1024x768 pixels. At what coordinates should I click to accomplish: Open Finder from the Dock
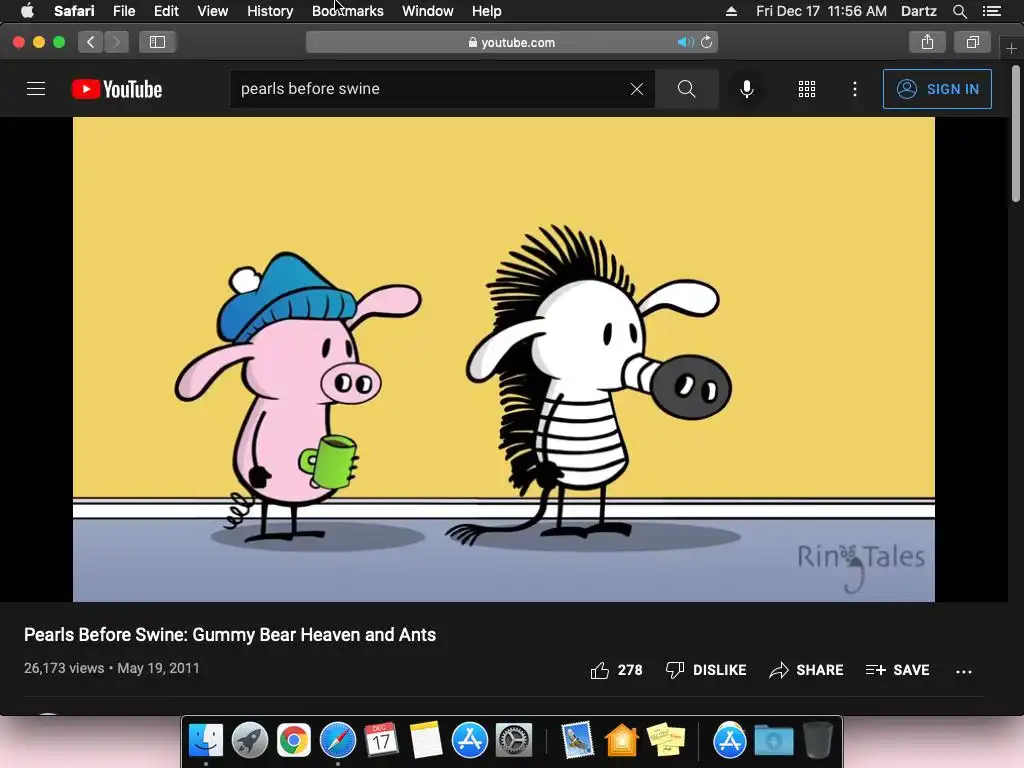tap(206, 741)
